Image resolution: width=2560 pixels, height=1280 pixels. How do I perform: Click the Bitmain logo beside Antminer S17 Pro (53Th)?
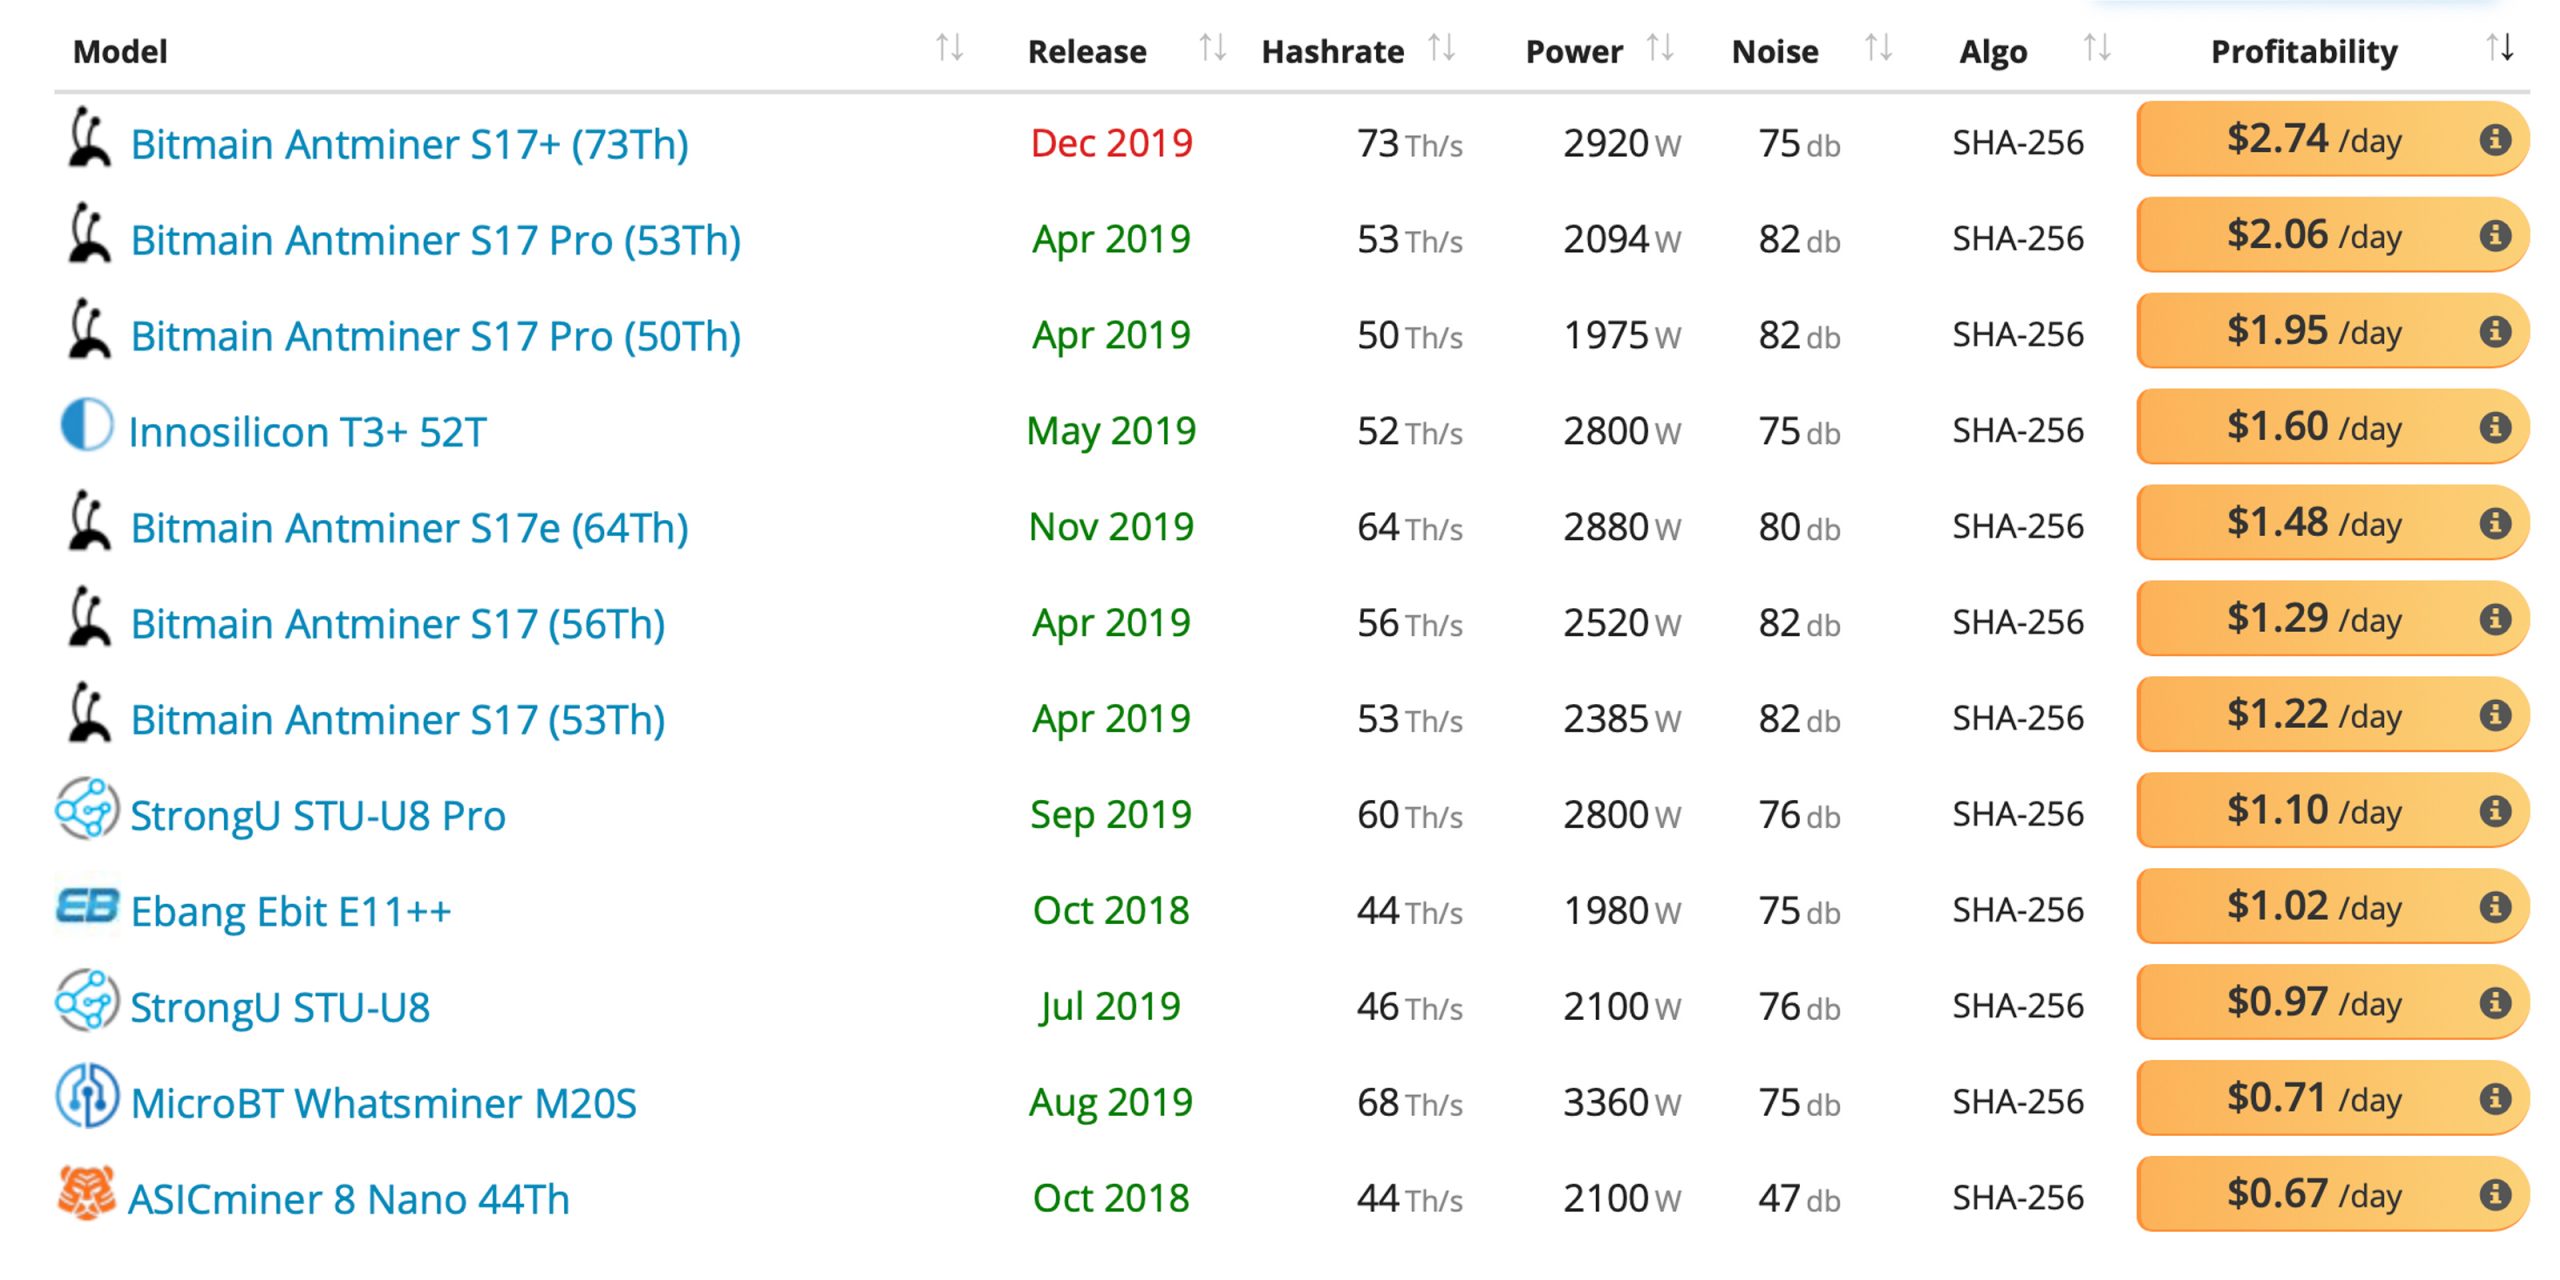[x=89, y=234]
